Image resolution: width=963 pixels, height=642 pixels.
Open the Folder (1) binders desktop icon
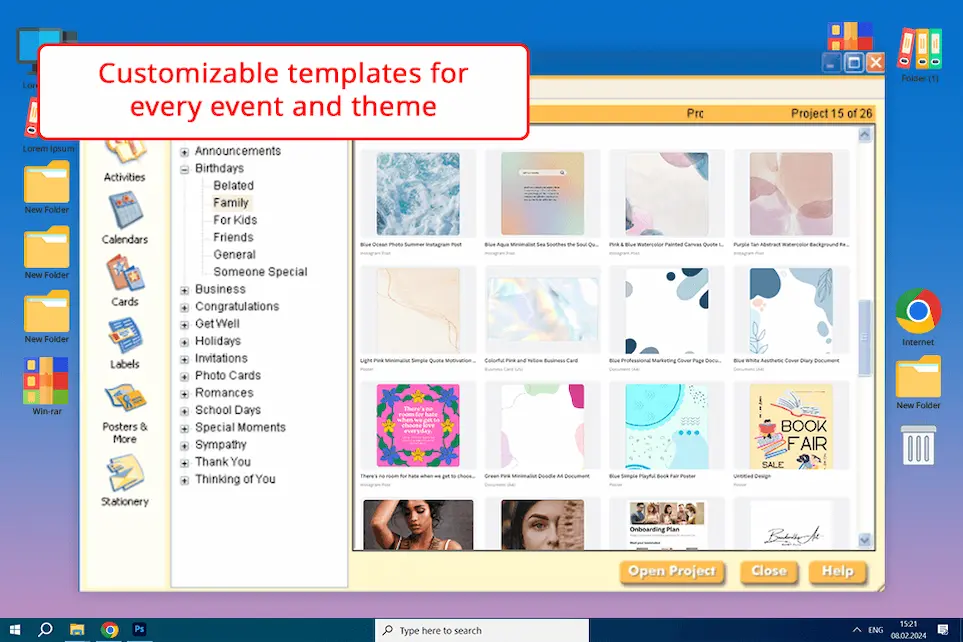coord(919,48)
